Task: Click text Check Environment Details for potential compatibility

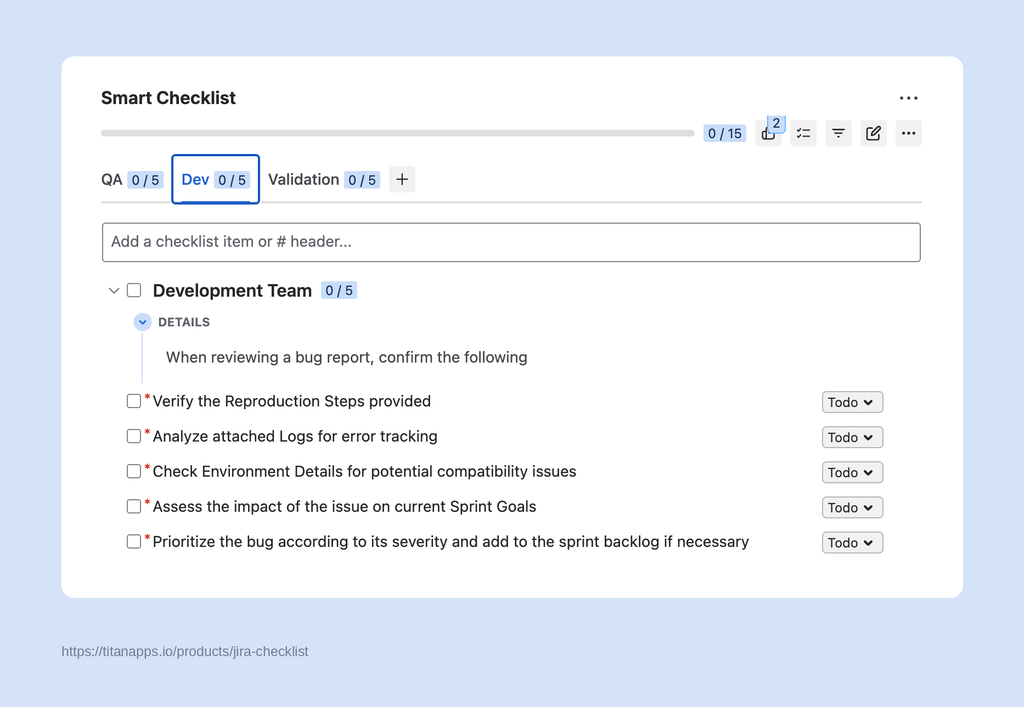Action: pos(364,471)
